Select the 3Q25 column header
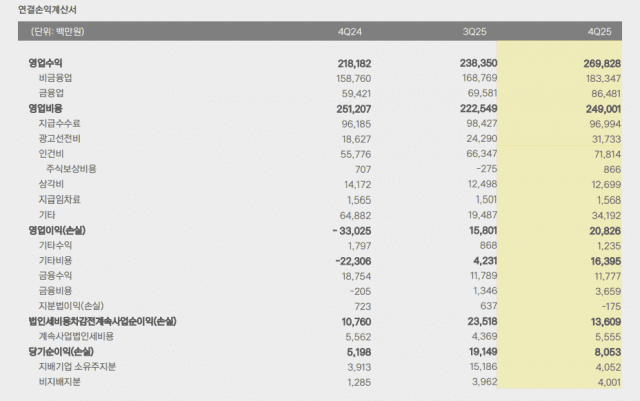 coord(474,32)
